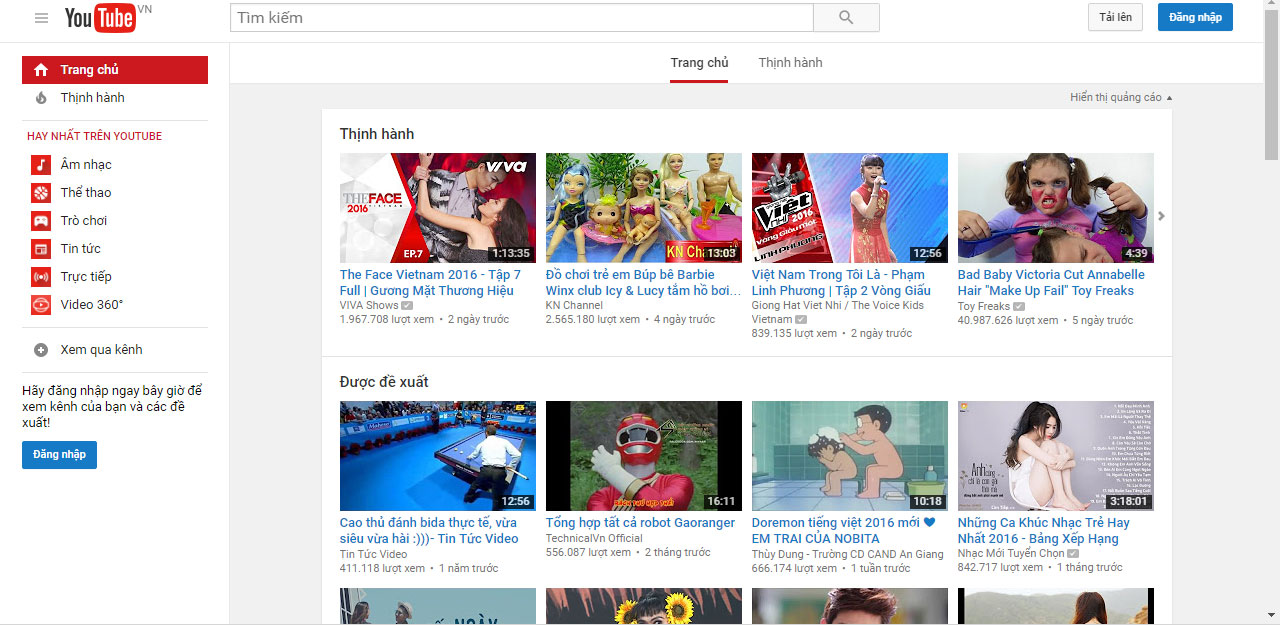This screenshot has width=1280, height=625.
Task: Select Thịnh hành in the sidebar
Action: point(115,98)
